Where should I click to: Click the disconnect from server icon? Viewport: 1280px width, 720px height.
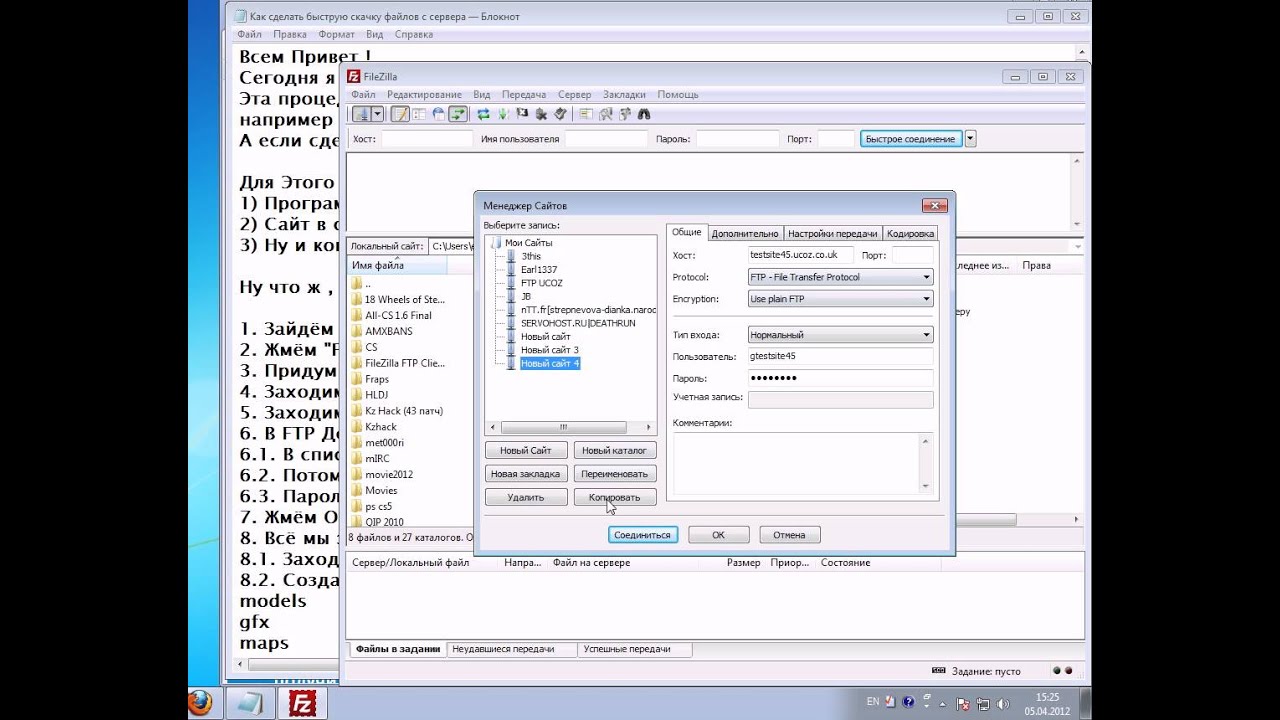tap(541, 114)
